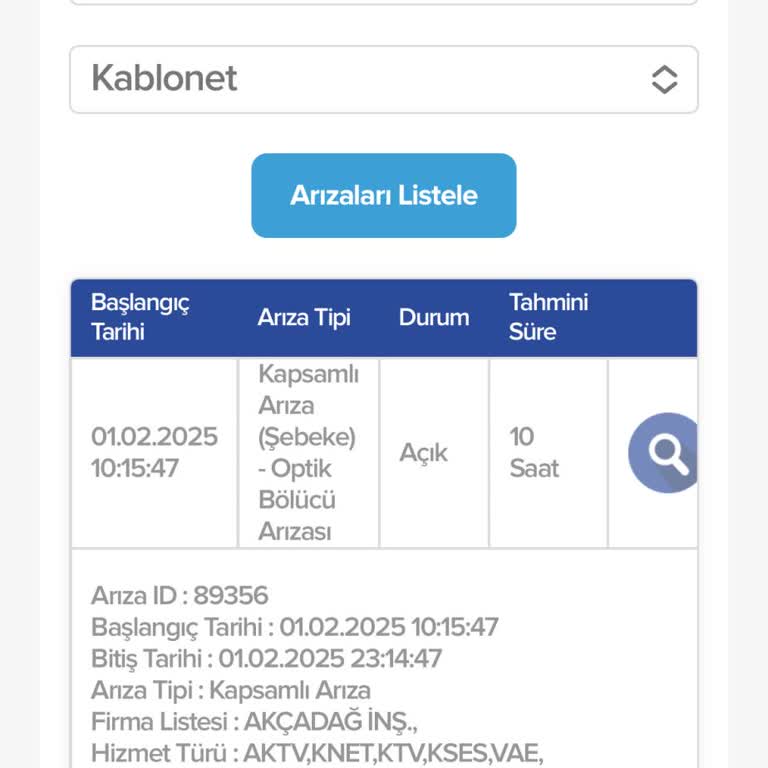
Task: Click the Başlangıç Tarihi column header
Action: 140,318
